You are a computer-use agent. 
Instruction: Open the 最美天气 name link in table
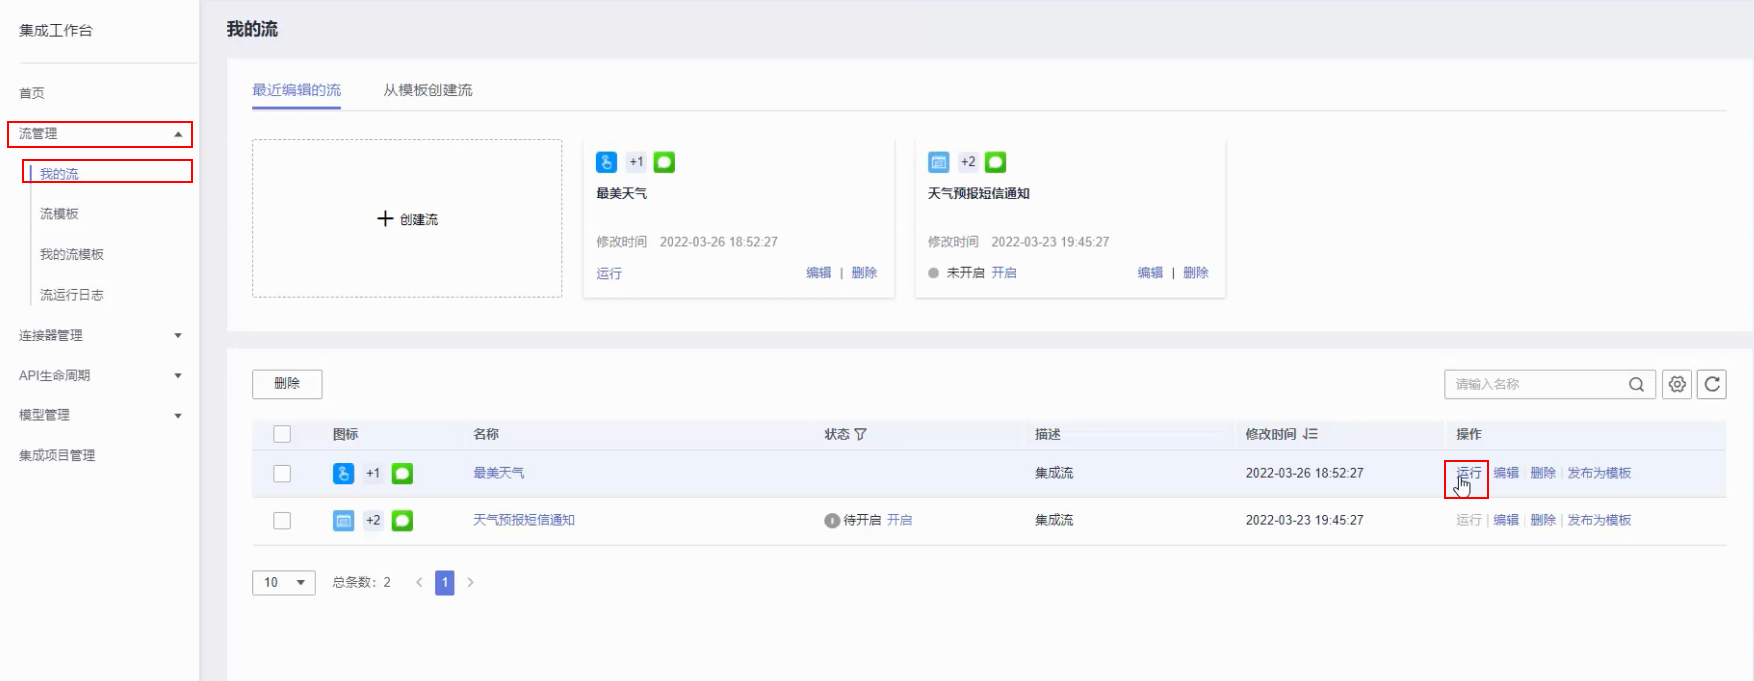(x=499, y=473)
